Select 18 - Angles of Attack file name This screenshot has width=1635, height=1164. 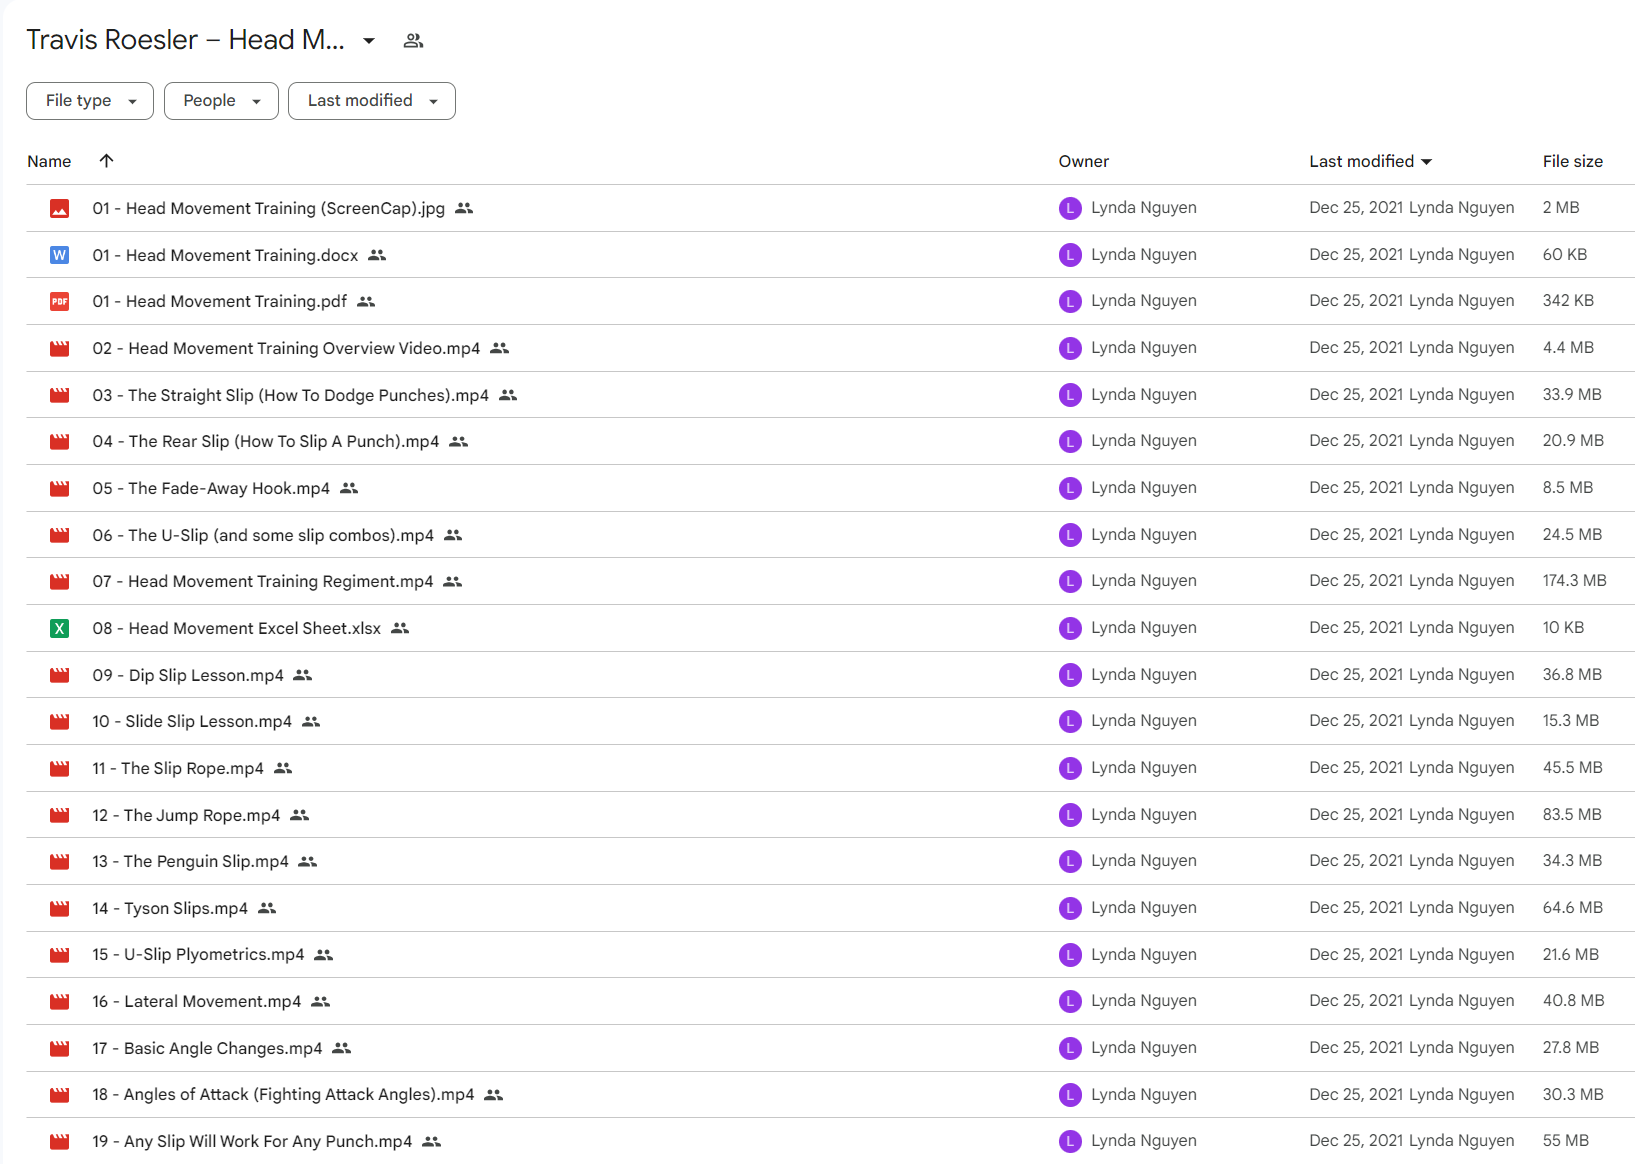283,1095
